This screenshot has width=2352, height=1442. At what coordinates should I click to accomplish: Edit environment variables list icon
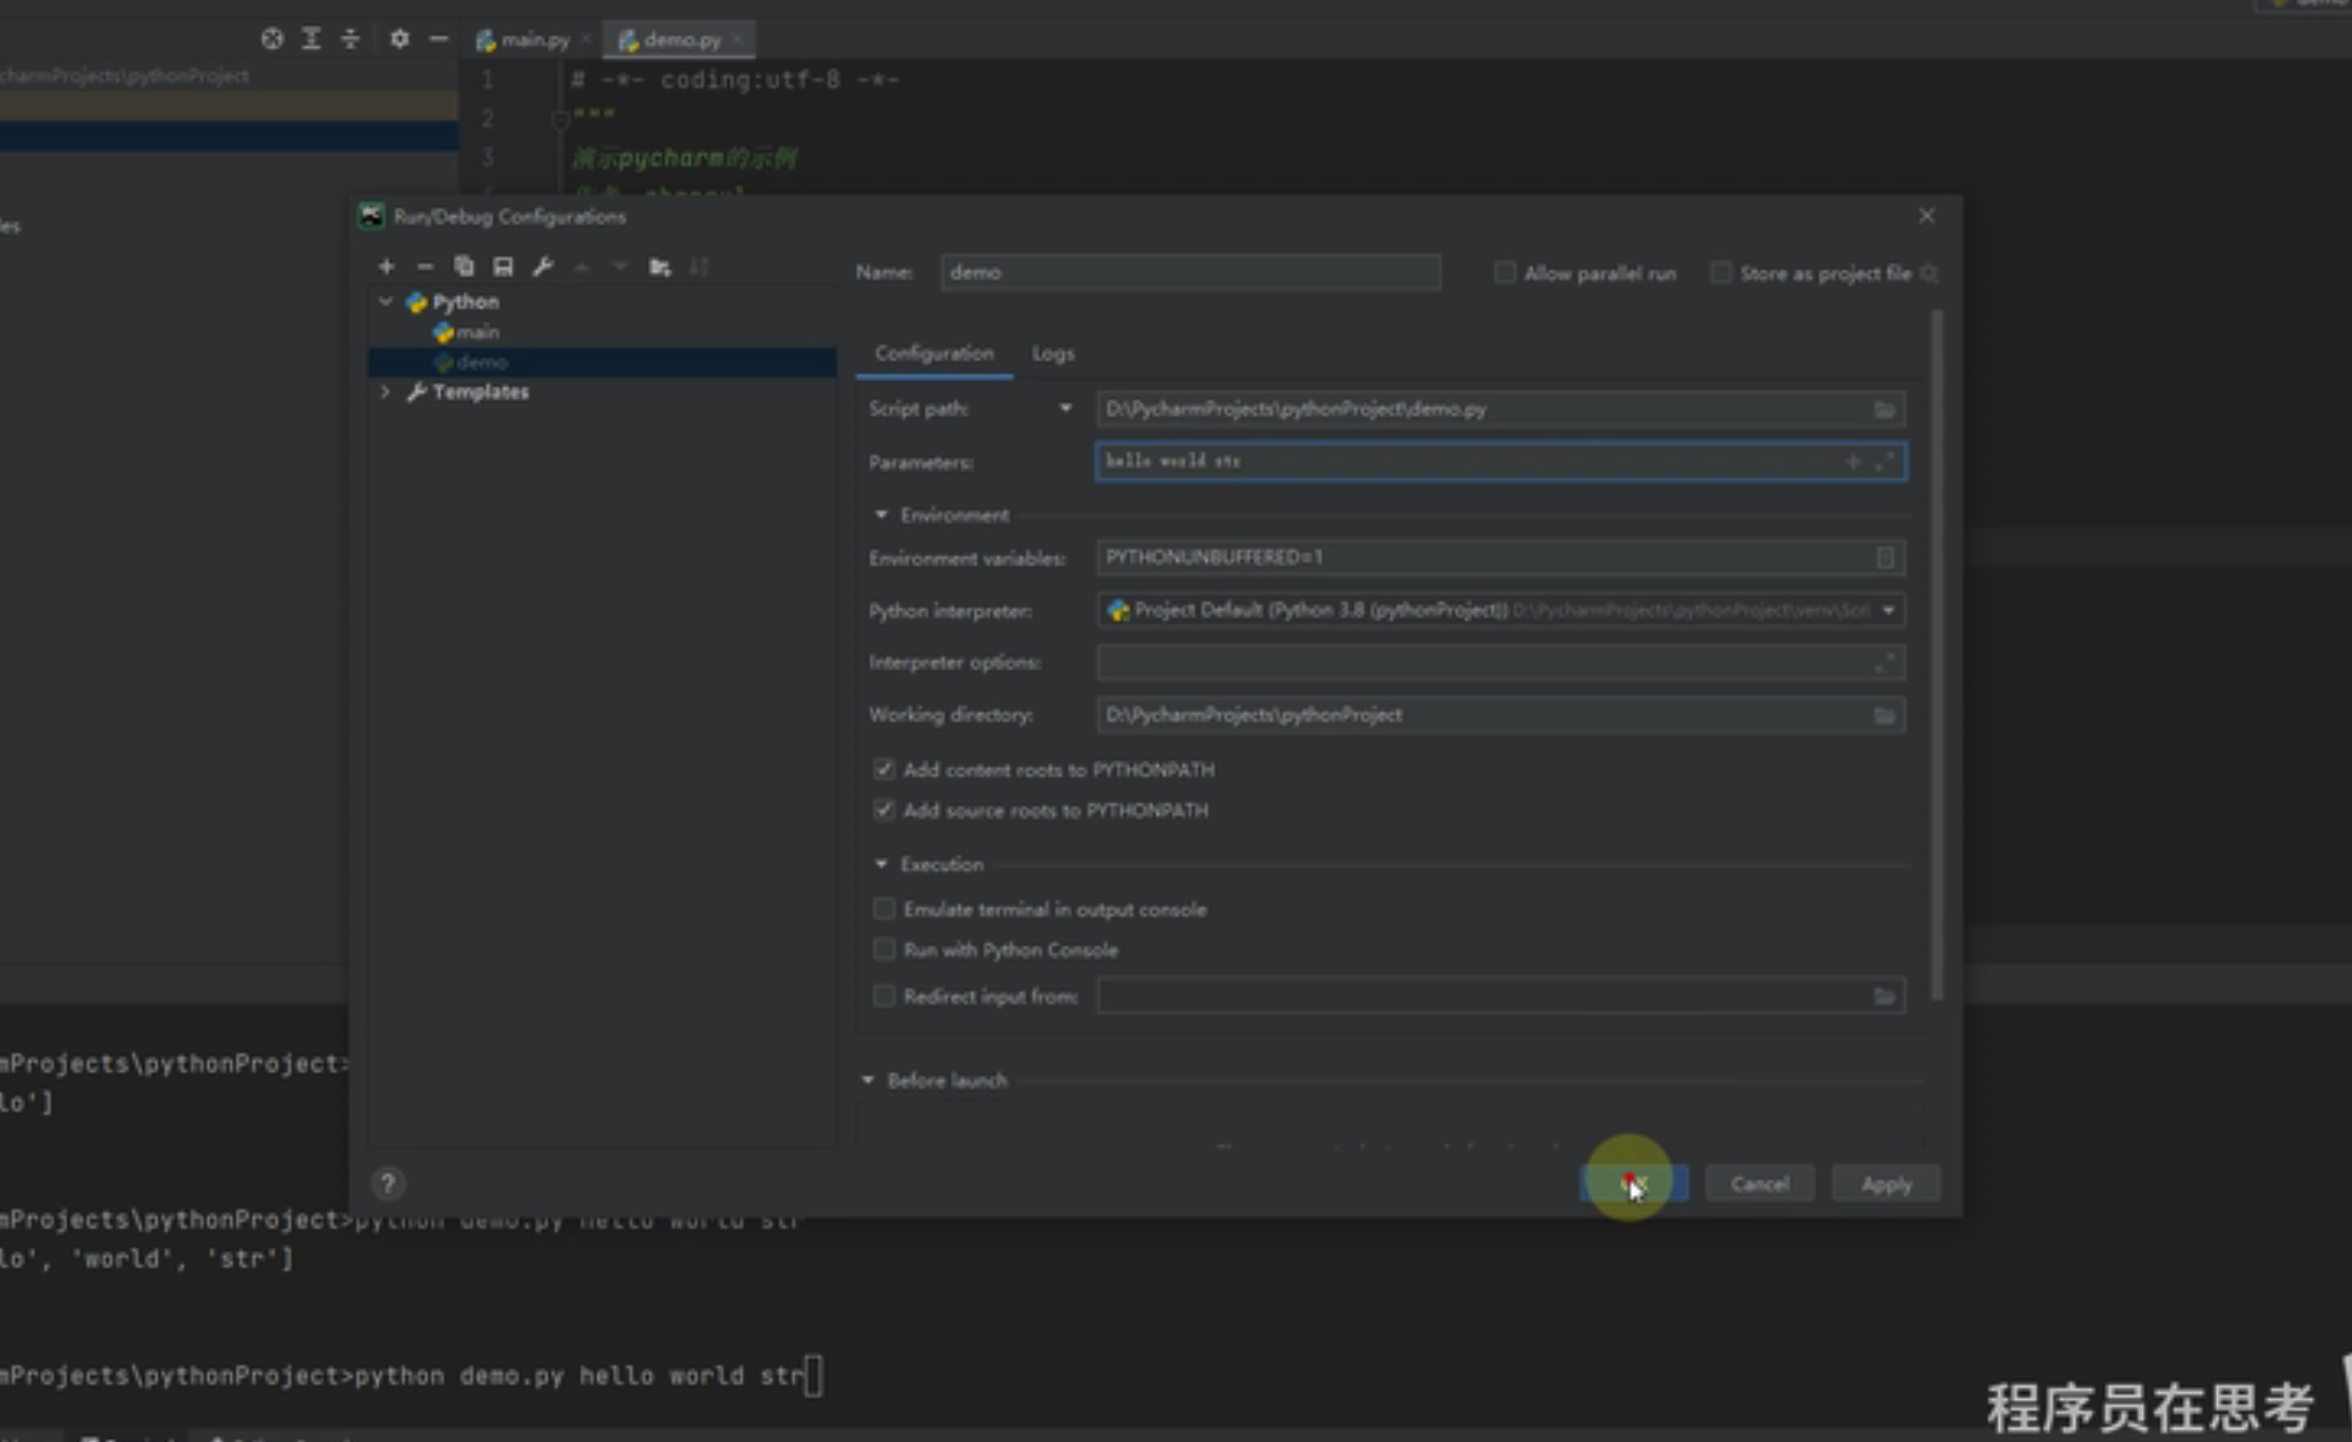point(1885,558)
